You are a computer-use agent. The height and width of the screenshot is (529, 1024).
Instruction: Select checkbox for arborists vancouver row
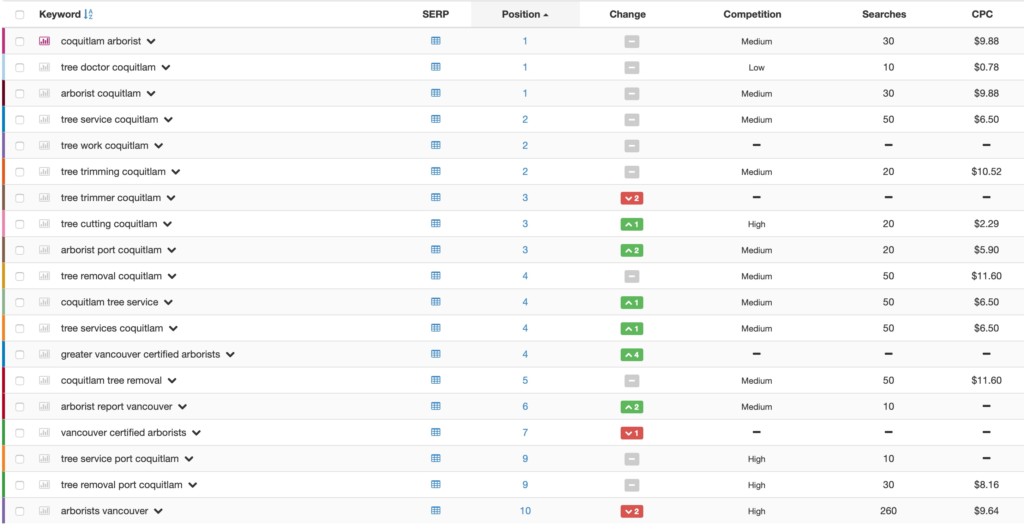pyautogui.click(x=20, y=511)
